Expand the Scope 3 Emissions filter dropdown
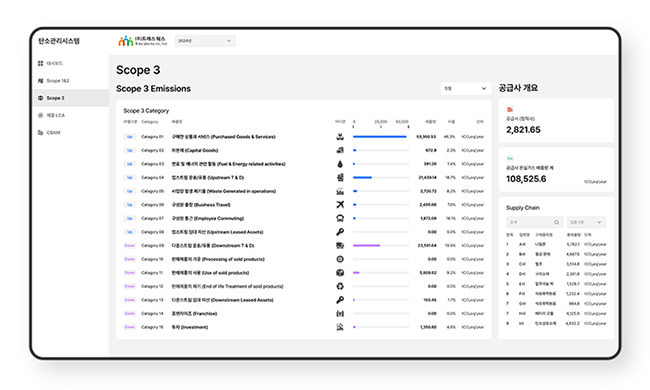This screenshot has height=390, width=650. click(x=466, y=88)
